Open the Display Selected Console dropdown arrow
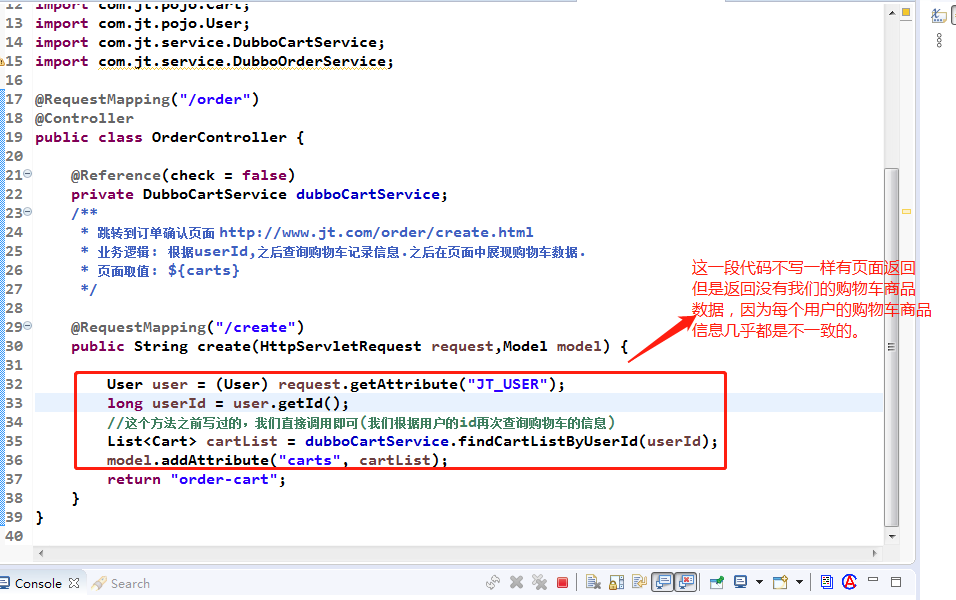Viewport: 956px width, 600px height. coord(759,582)
